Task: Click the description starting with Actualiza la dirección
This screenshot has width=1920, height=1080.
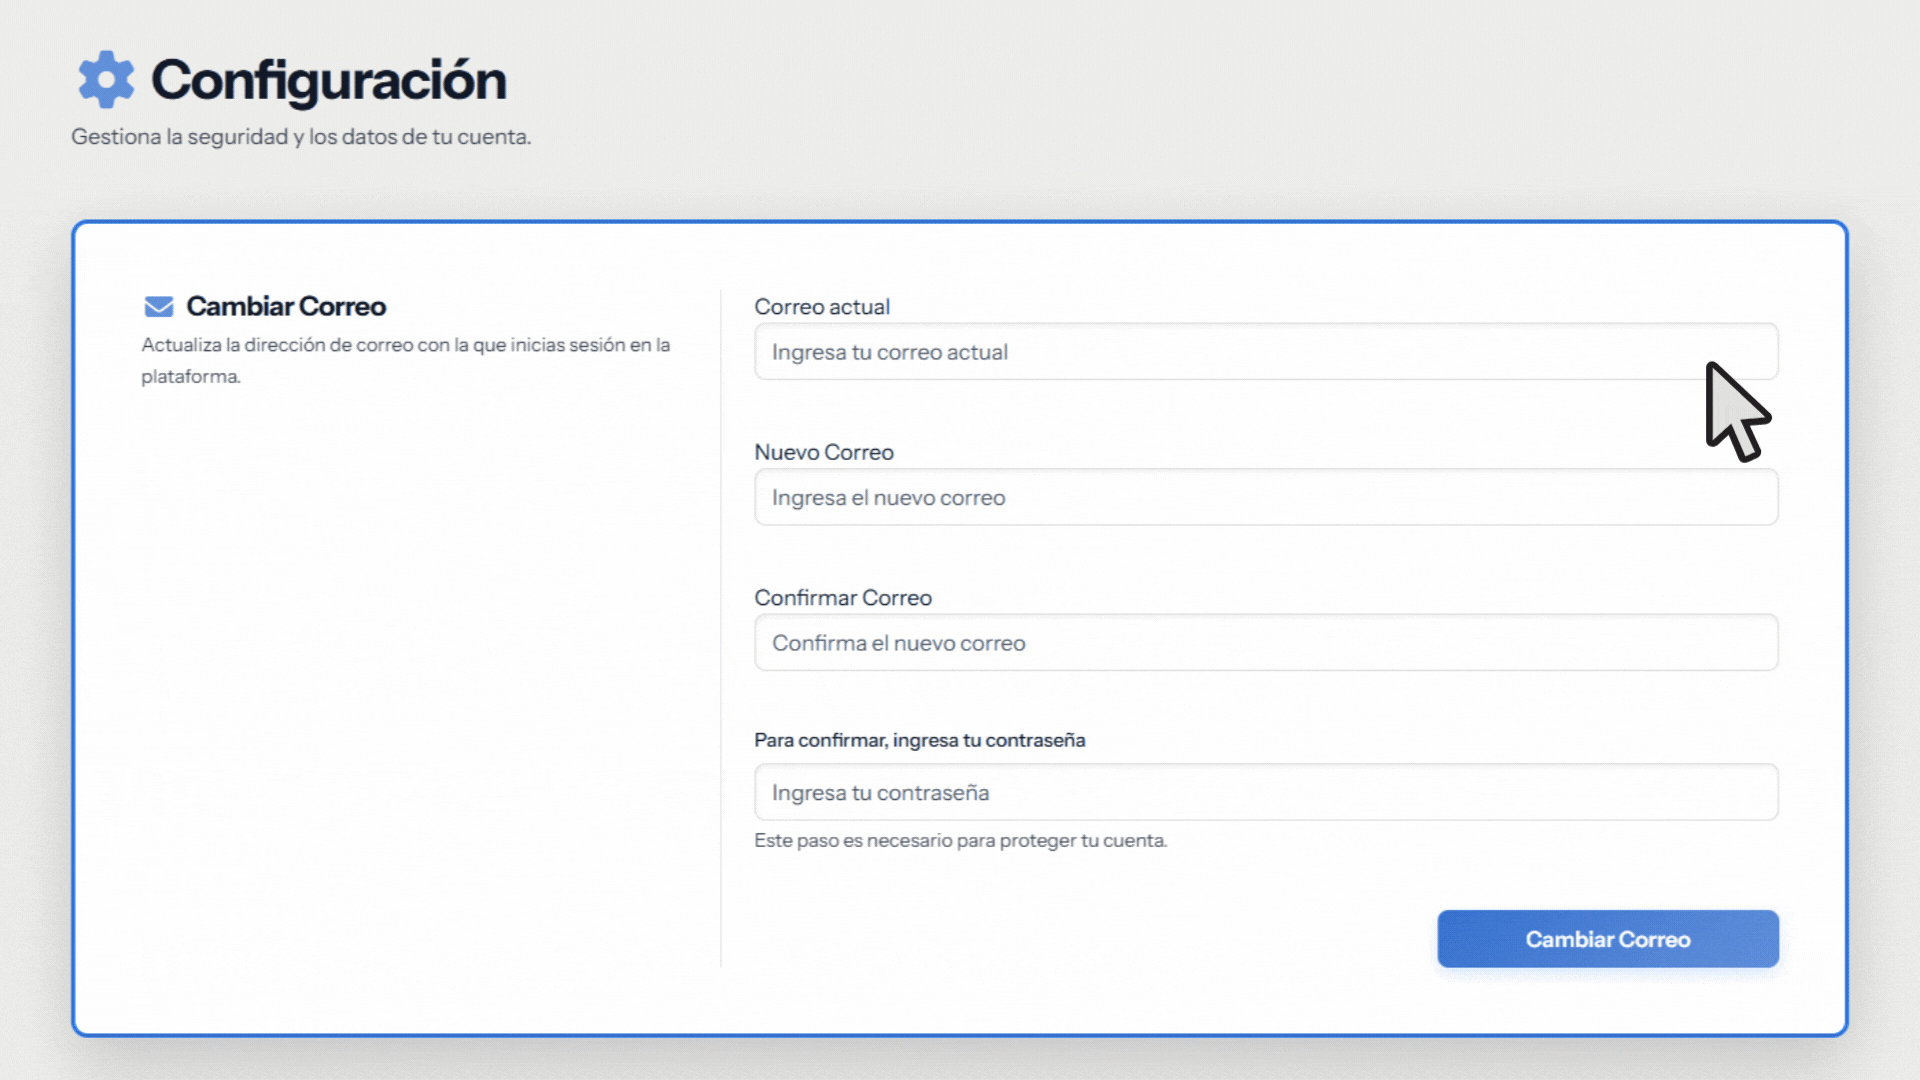Action: click(405, 345)
